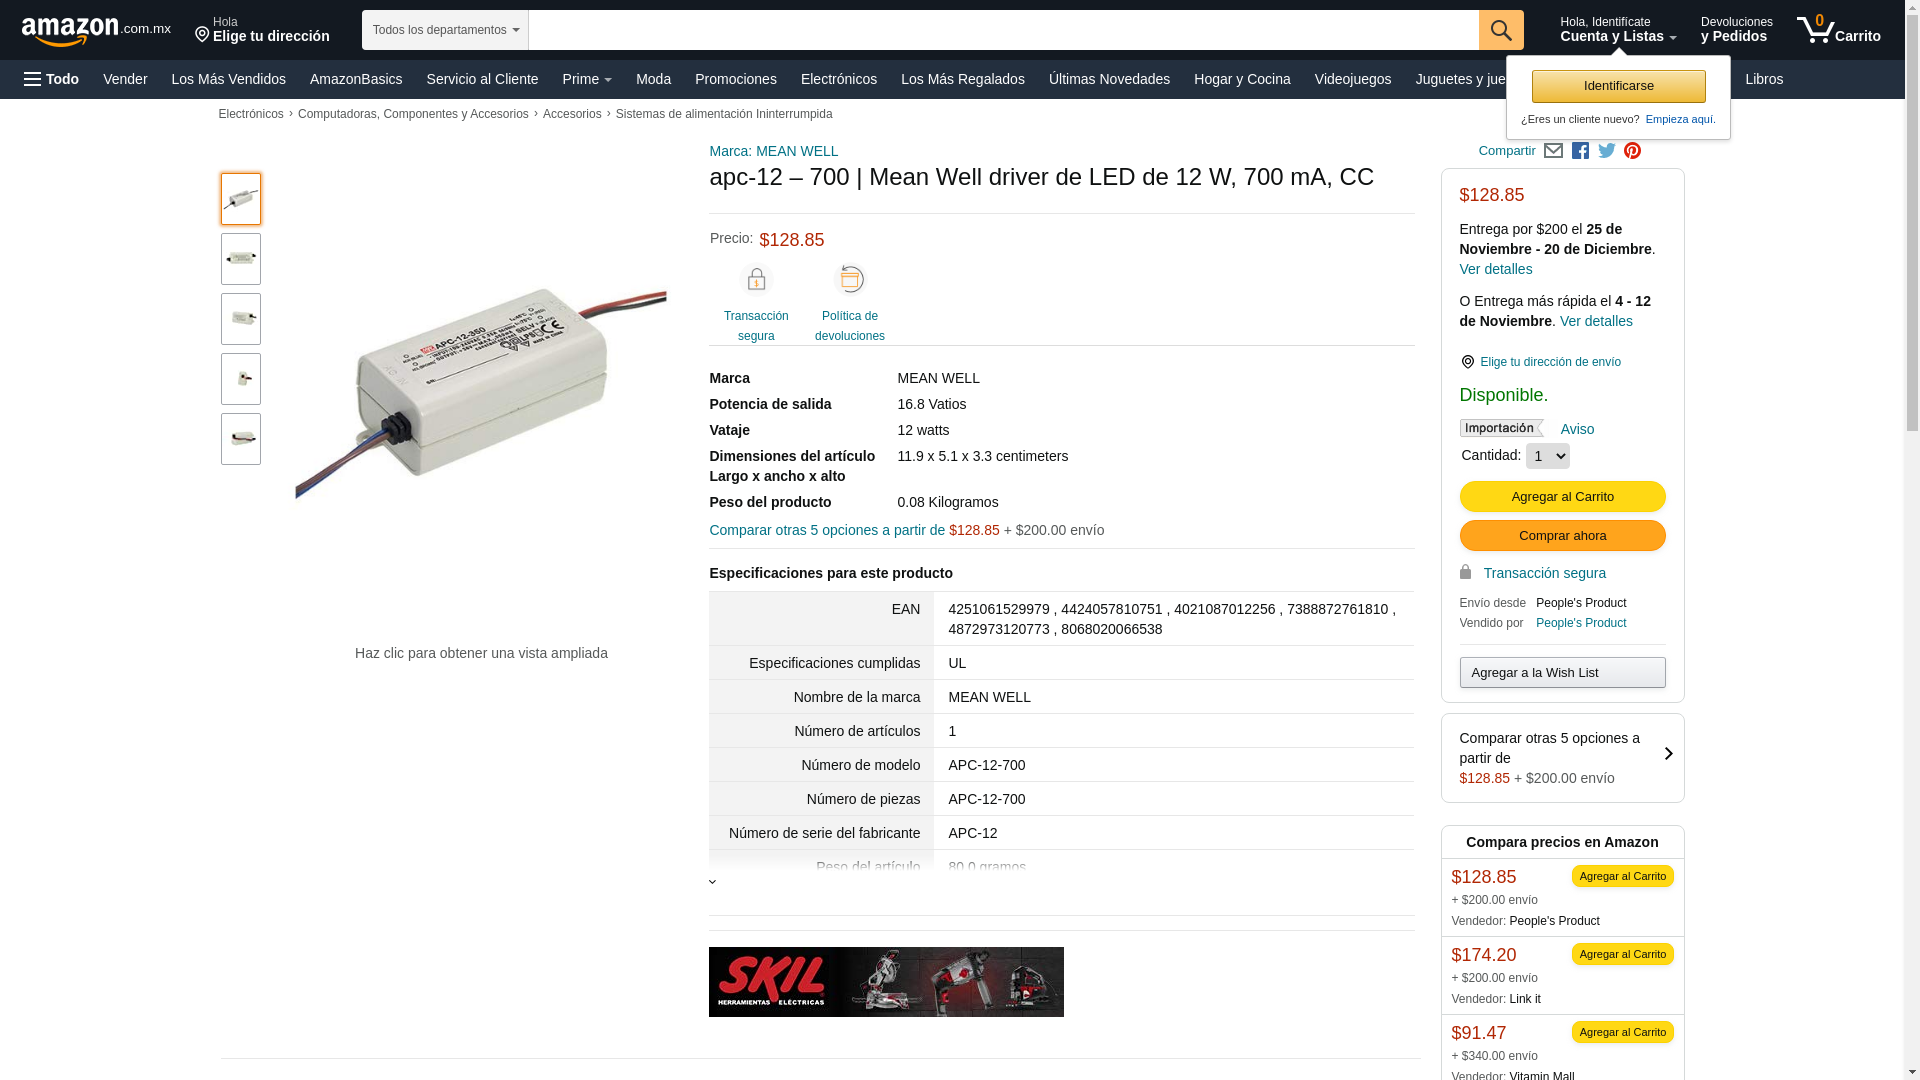
Task: Open the Todo hamburger menu
Action: point(52,79)
